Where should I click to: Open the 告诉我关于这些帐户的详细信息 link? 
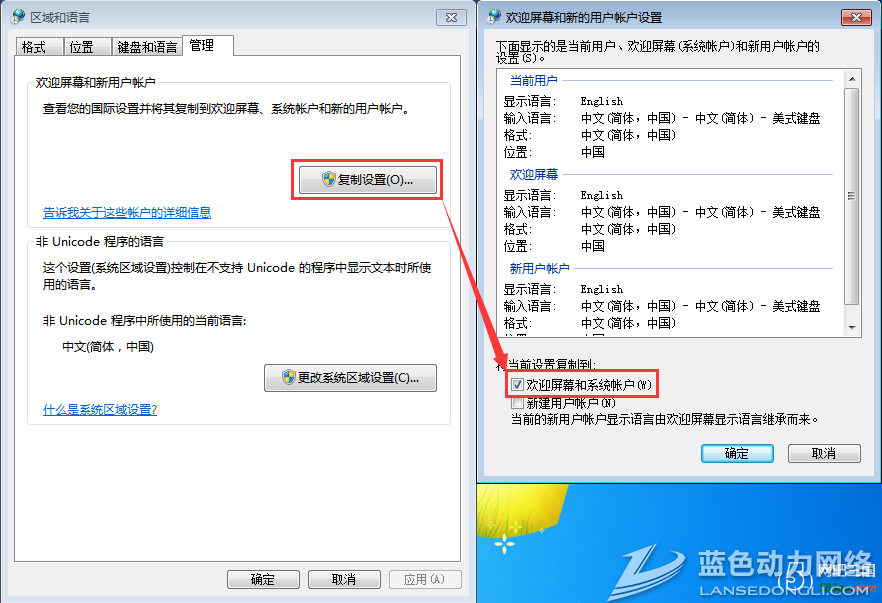coord(127,213)
